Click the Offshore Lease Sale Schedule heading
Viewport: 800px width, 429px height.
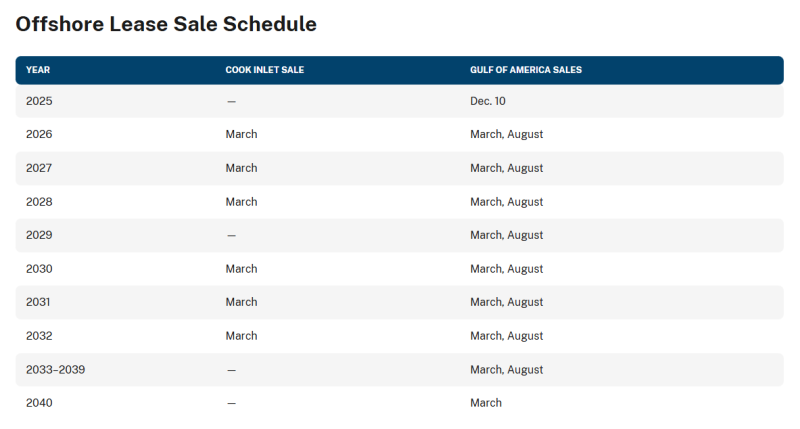point(166,24)
